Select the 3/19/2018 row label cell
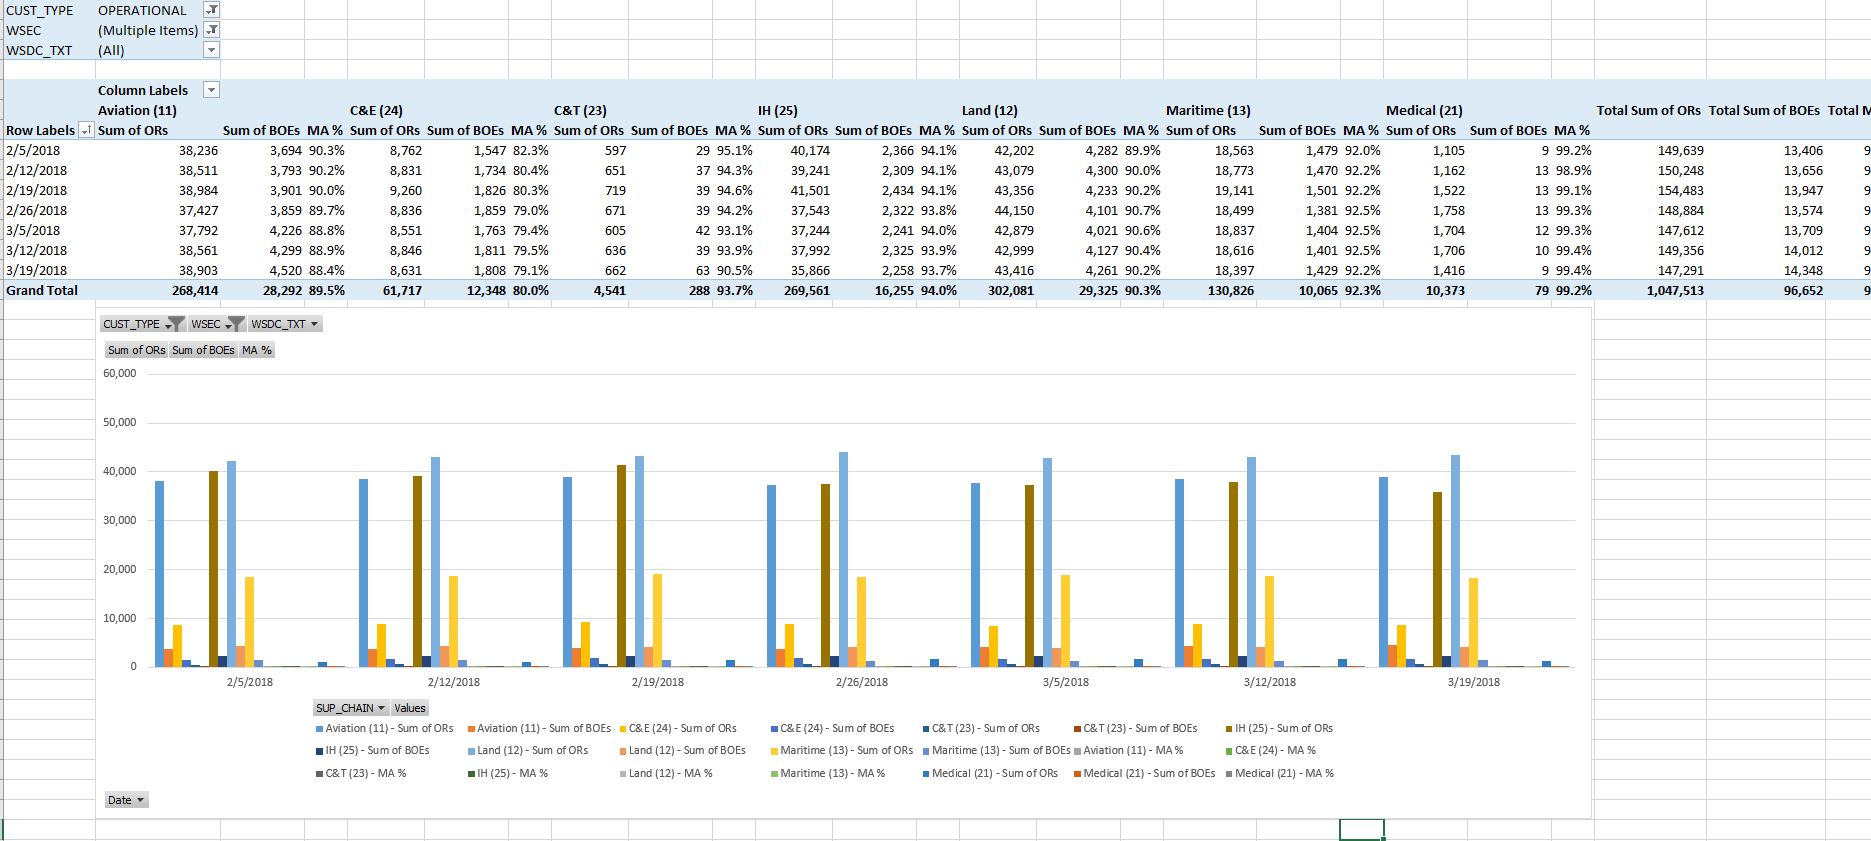The image size is (1871, 841). (36, 270)
